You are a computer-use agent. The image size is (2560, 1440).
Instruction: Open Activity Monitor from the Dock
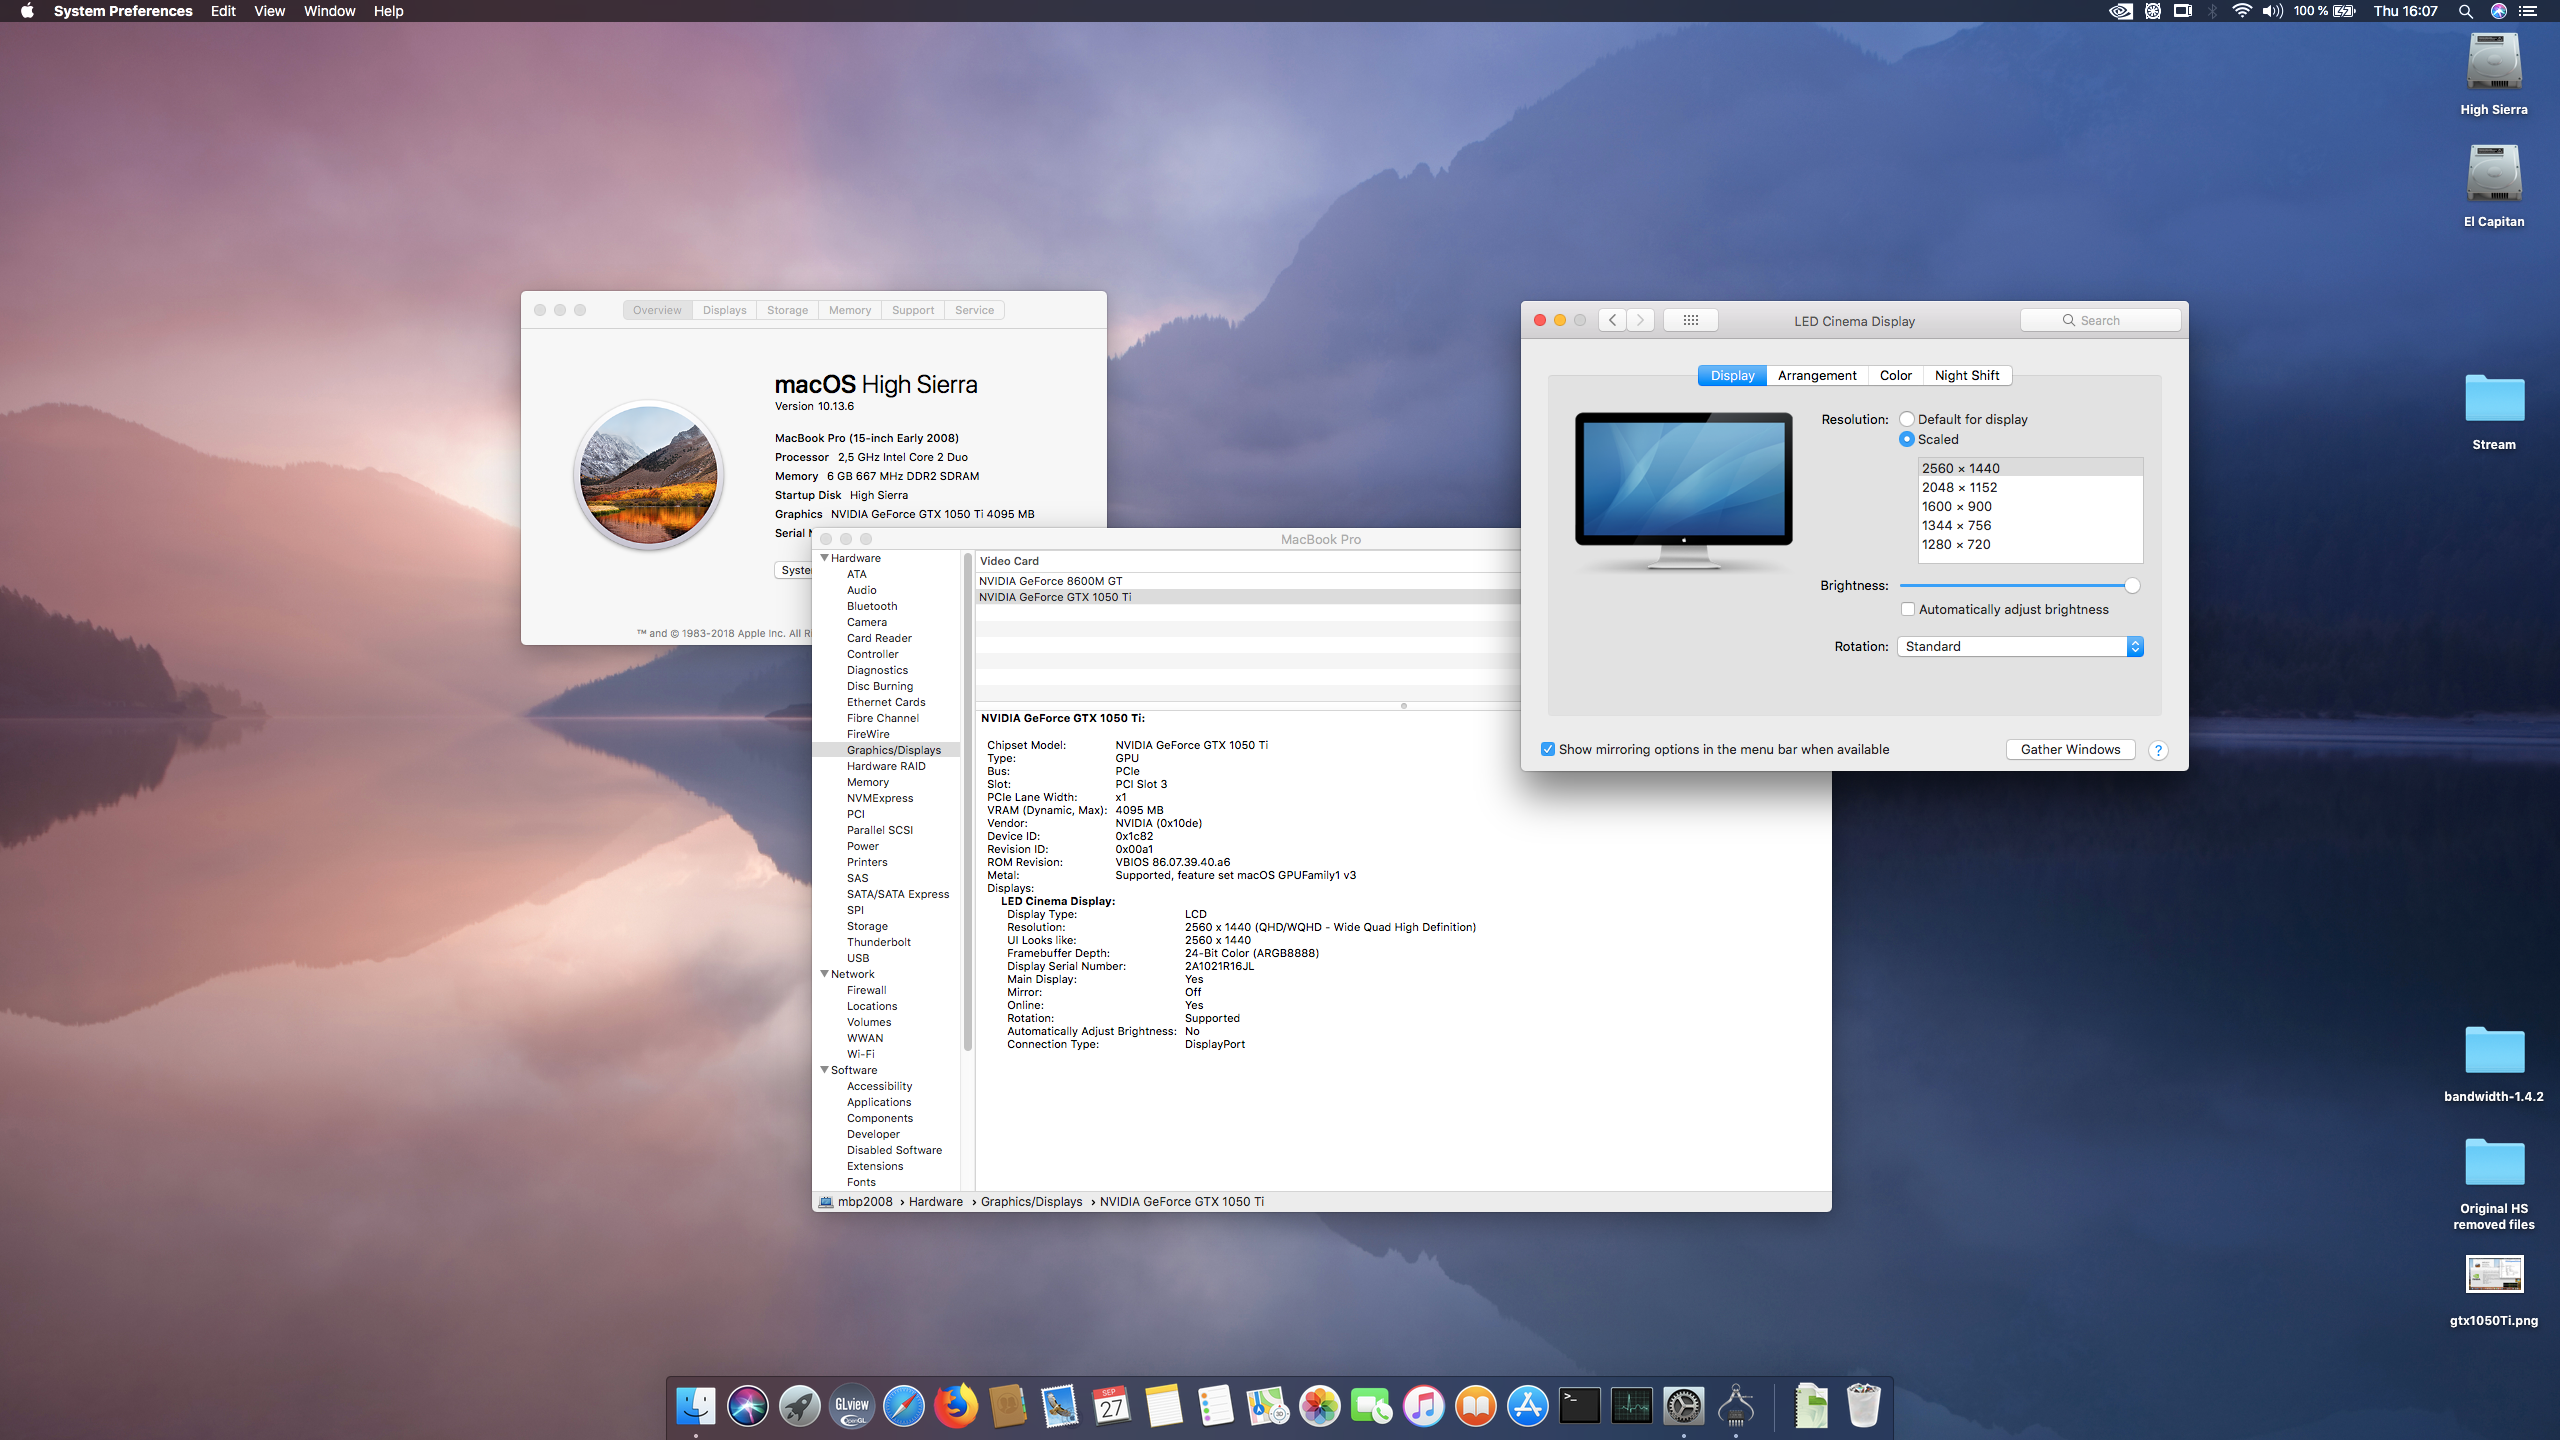pyautogui.click(x=1632, y=1406)
